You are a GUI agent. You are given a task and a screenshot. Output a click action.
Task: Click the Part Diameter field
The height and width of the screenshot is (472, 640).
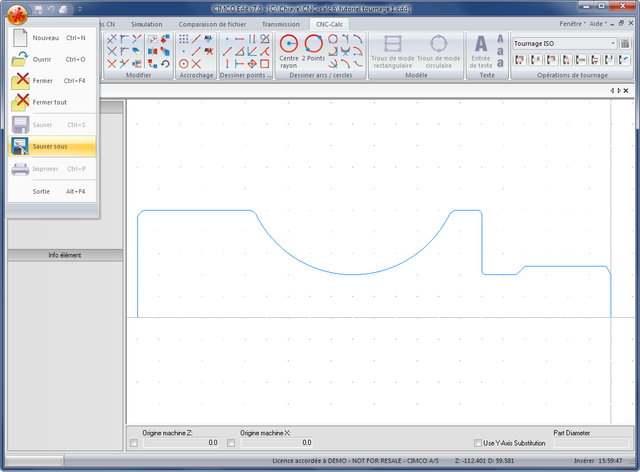[591, 443]
